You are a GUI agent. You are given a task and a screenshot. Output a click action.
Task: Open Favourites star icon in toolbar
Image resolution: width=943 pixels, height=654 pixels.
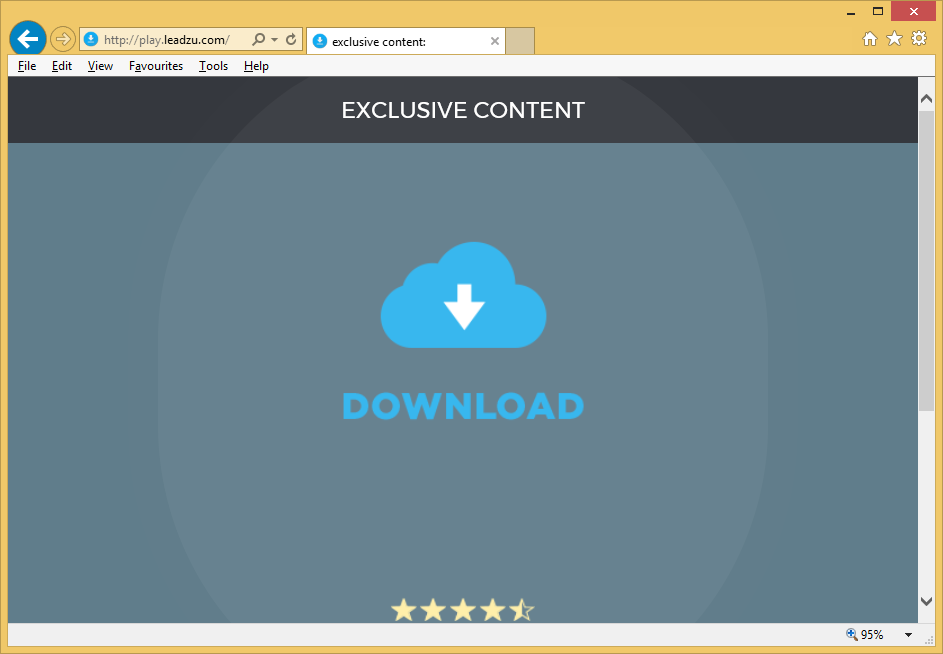pyautogui.click(x=894, y=39)
